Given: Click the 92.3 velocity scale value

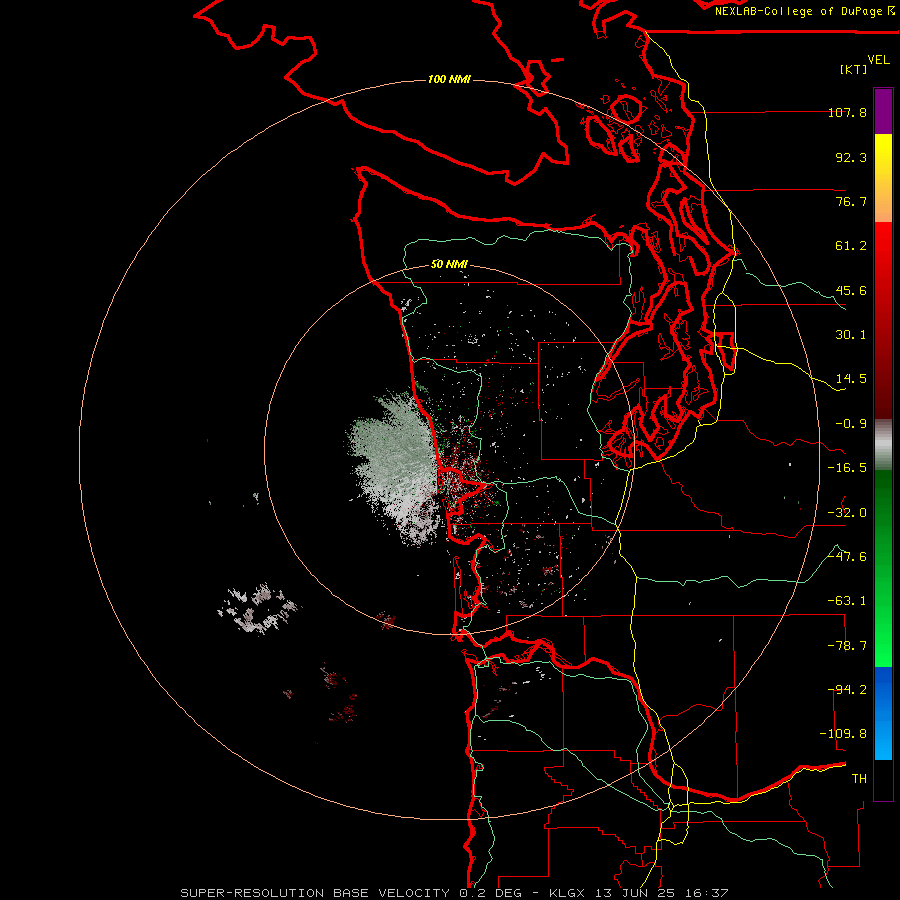Looking at the screenshot, I should (x=851, y=157).
